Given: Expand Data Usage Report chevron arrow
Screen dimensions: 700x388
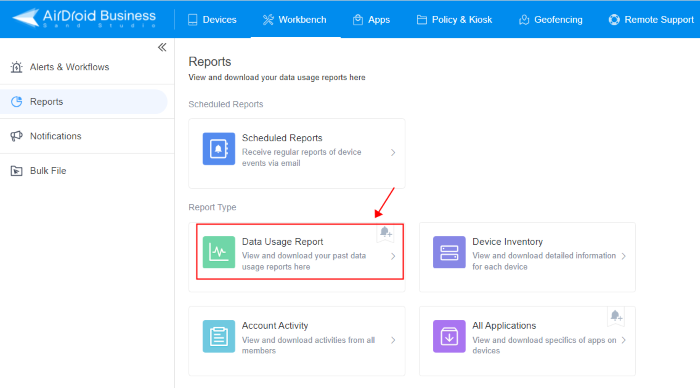Looking at the screenshot, I should click(393, 256).
